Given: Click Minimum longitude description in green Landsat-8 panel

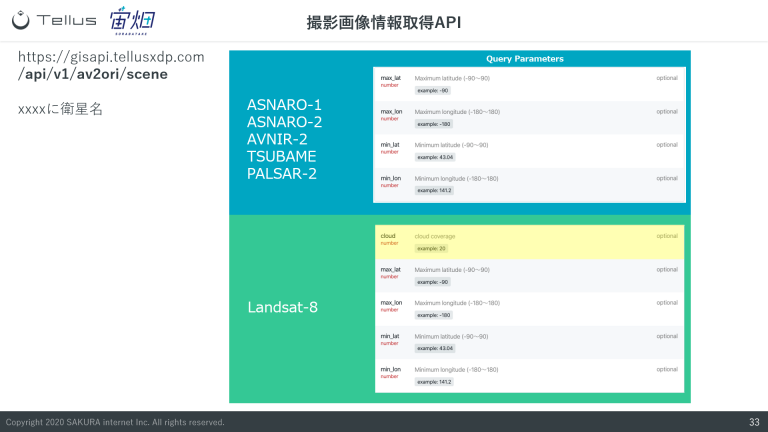Looking at the screenshot, I should 456,370.
